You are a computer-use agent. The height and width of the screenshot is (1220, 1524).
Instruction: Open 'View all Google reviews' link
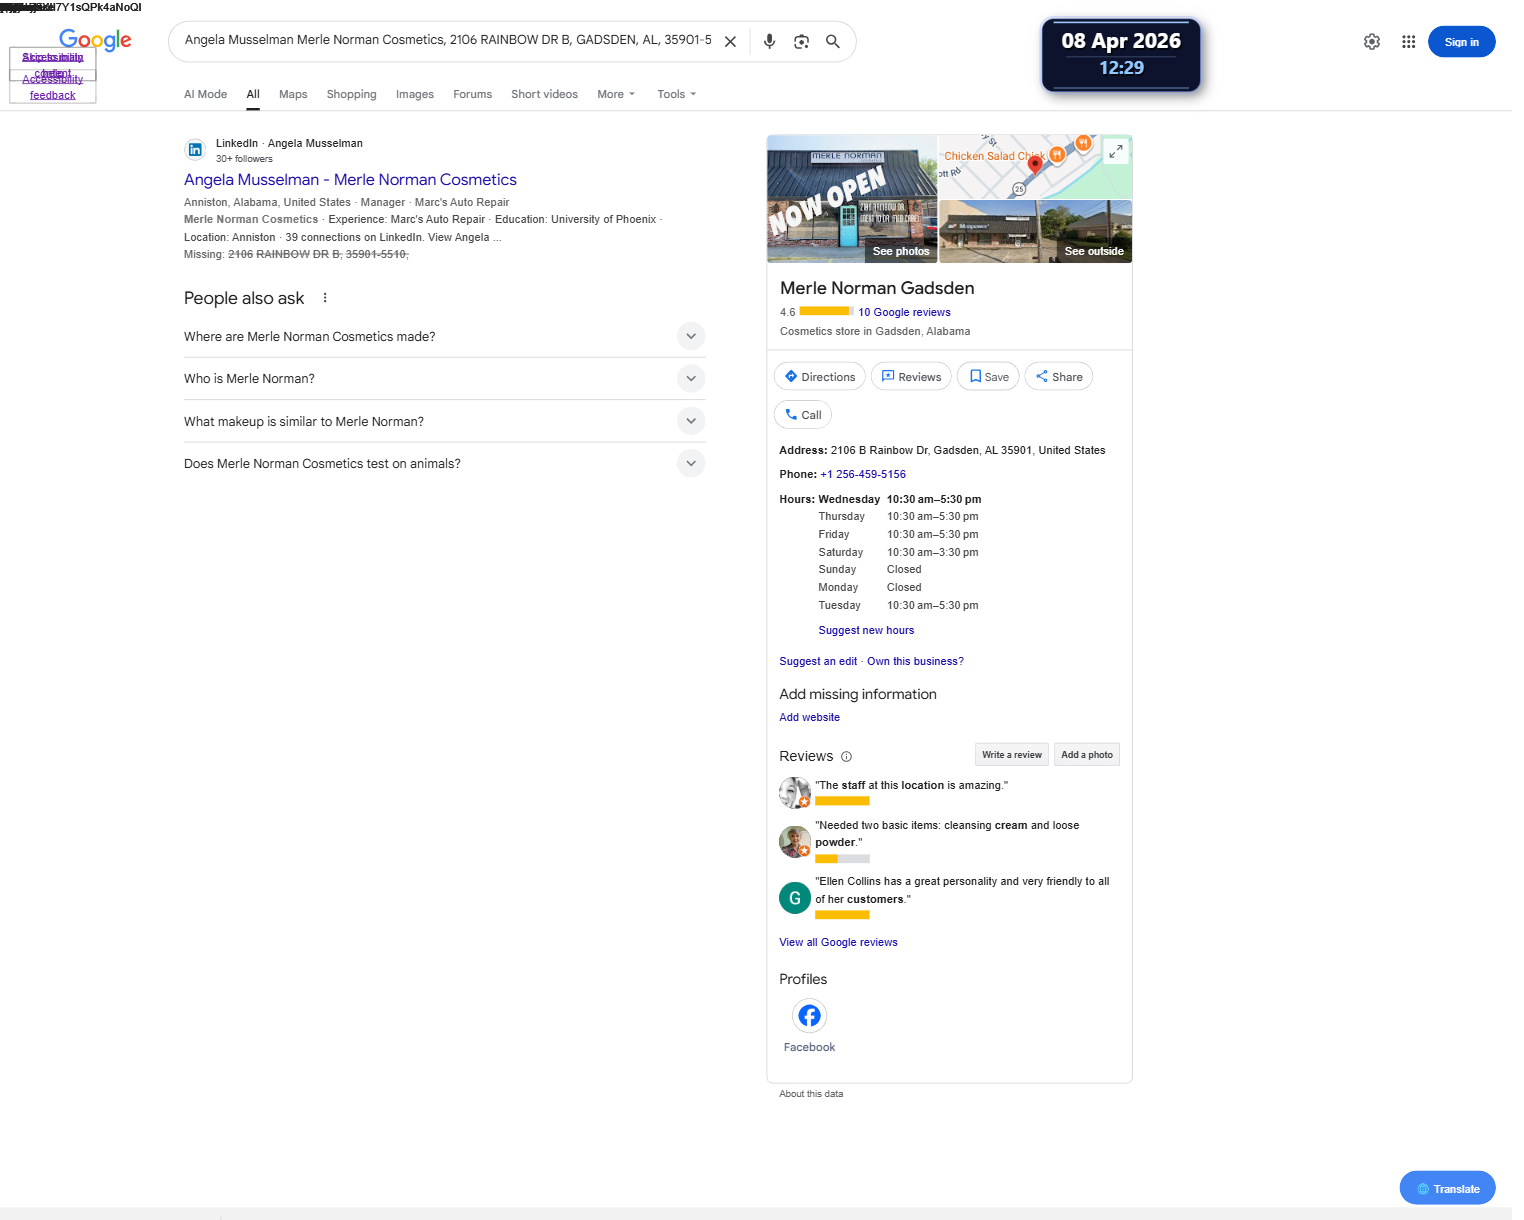[838, 943]
